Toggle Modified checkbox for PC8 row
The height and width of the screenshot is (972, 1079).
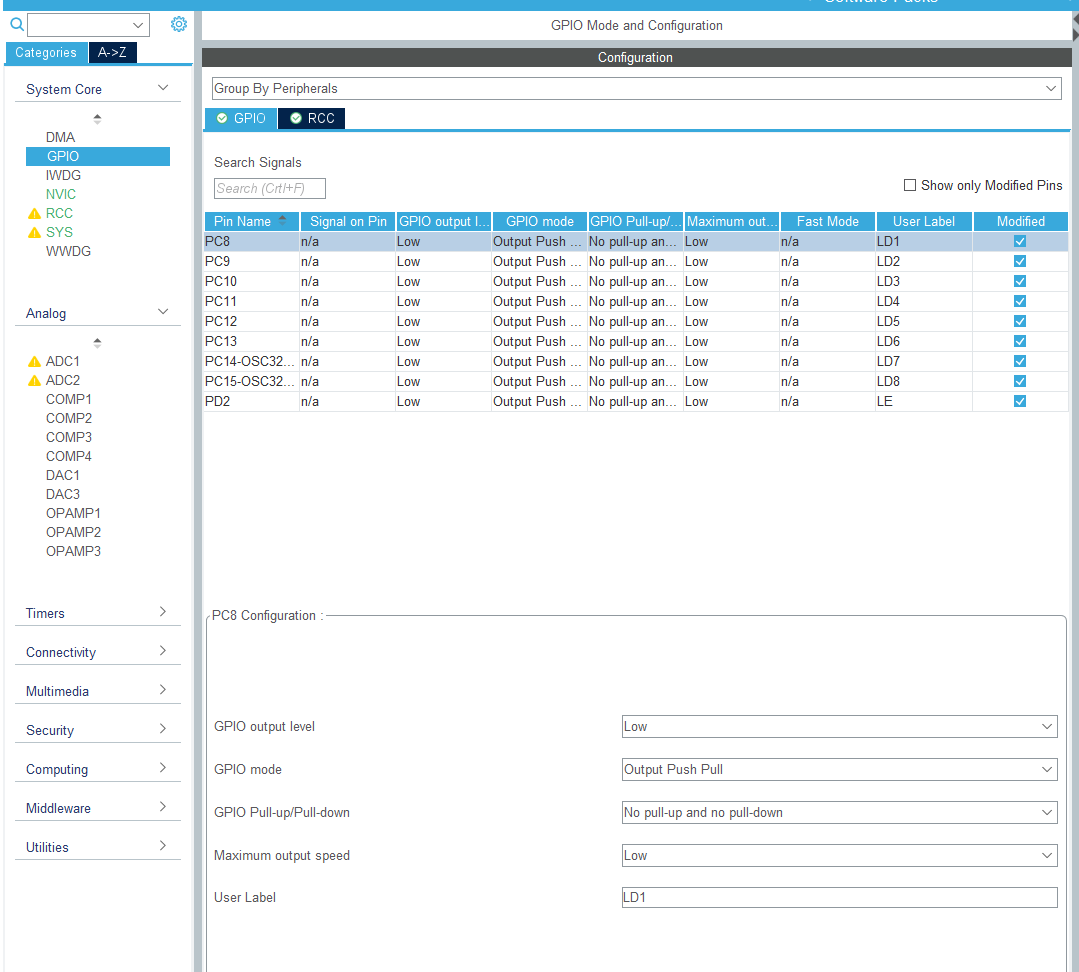[1020, 241]
